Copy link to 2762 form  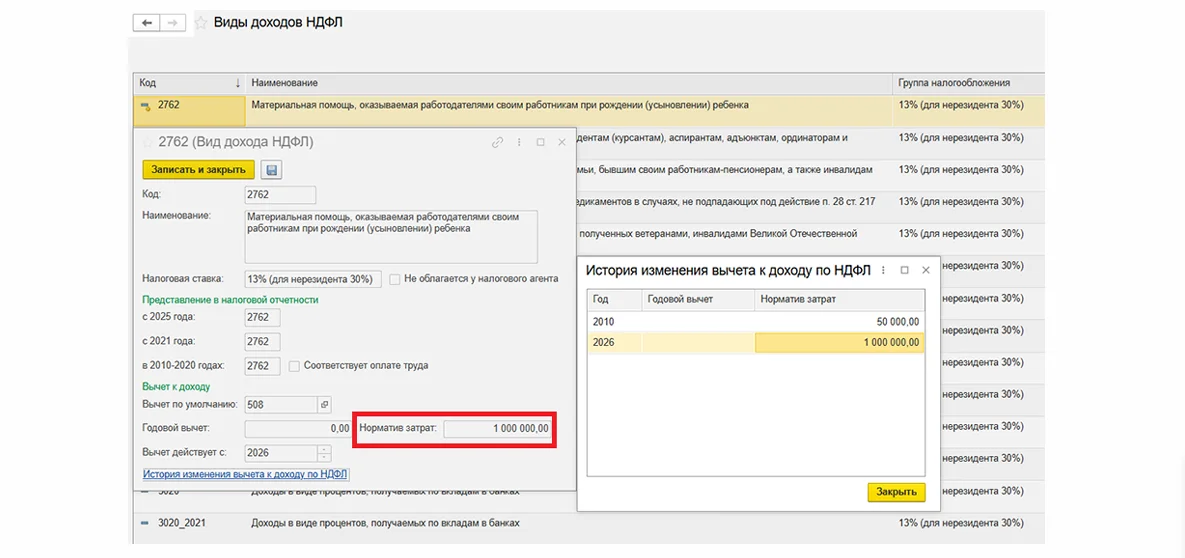497,143
